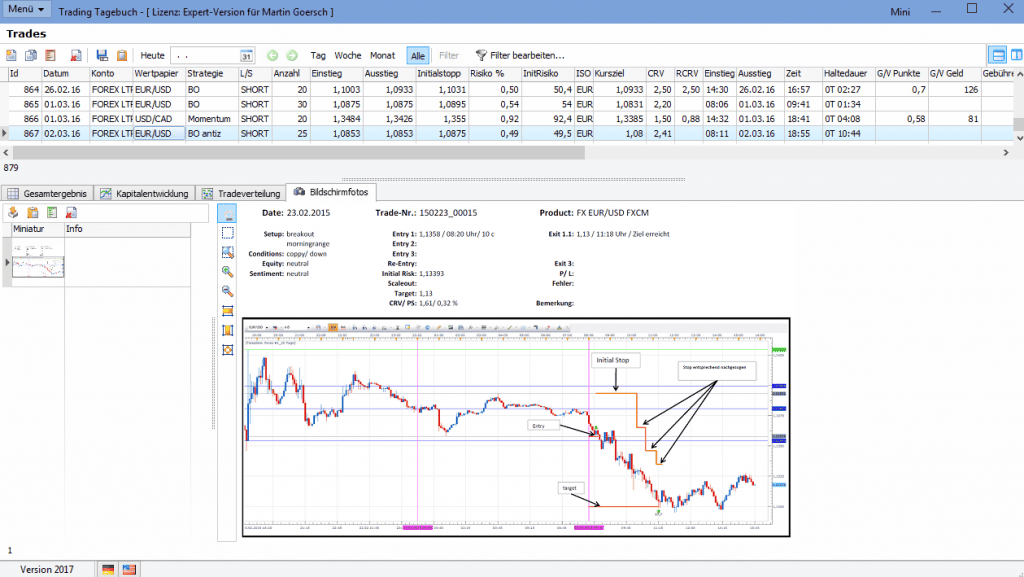Paste screenshot from clipboard icon

(33, 212)
